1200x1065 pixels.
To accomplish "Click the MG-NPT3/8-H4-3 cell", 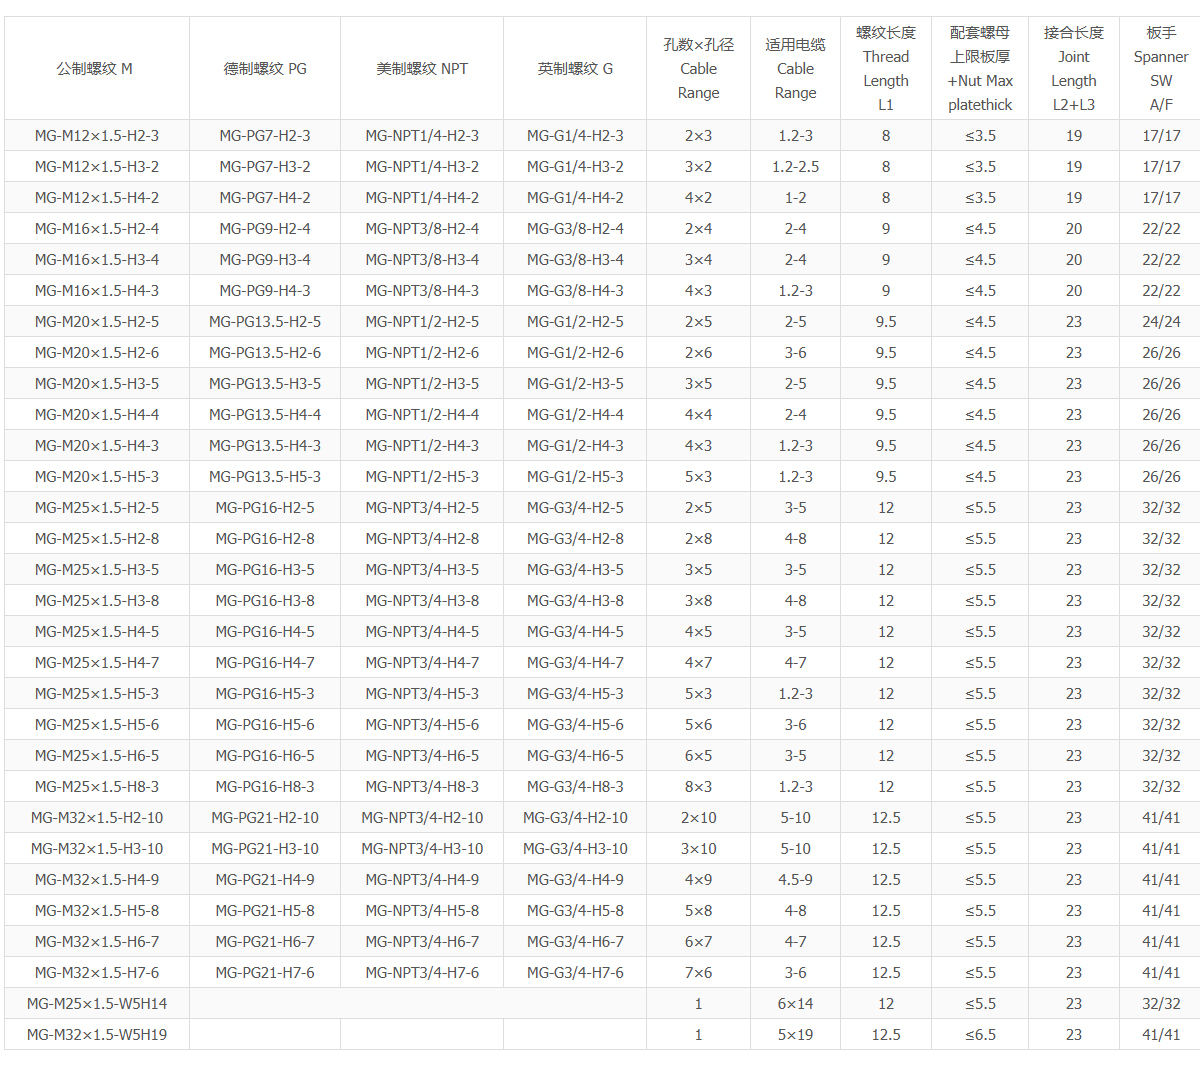I will [x=422, y=291].
